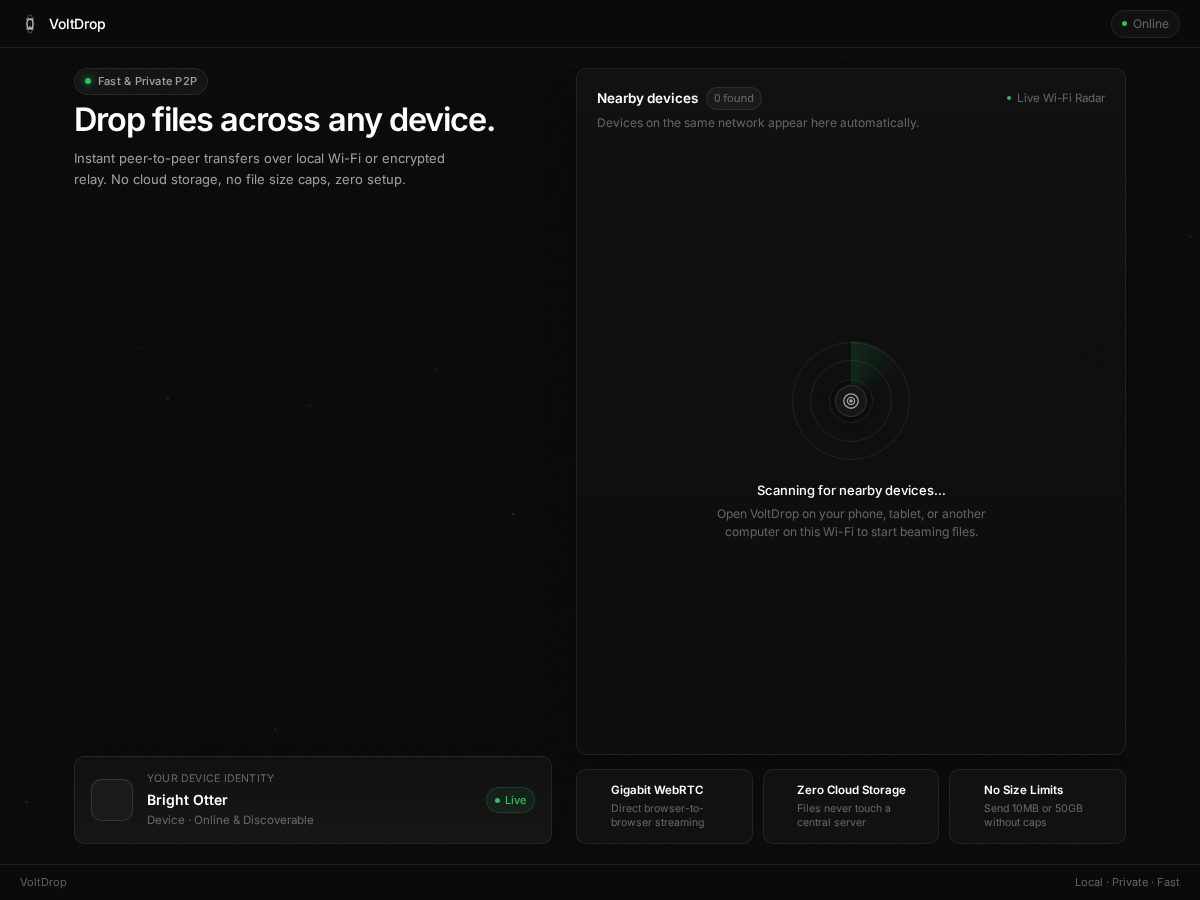Click the Bright Otter device avatar
The height and width of the screenshot is (900, 1200).
coord(112,800)
